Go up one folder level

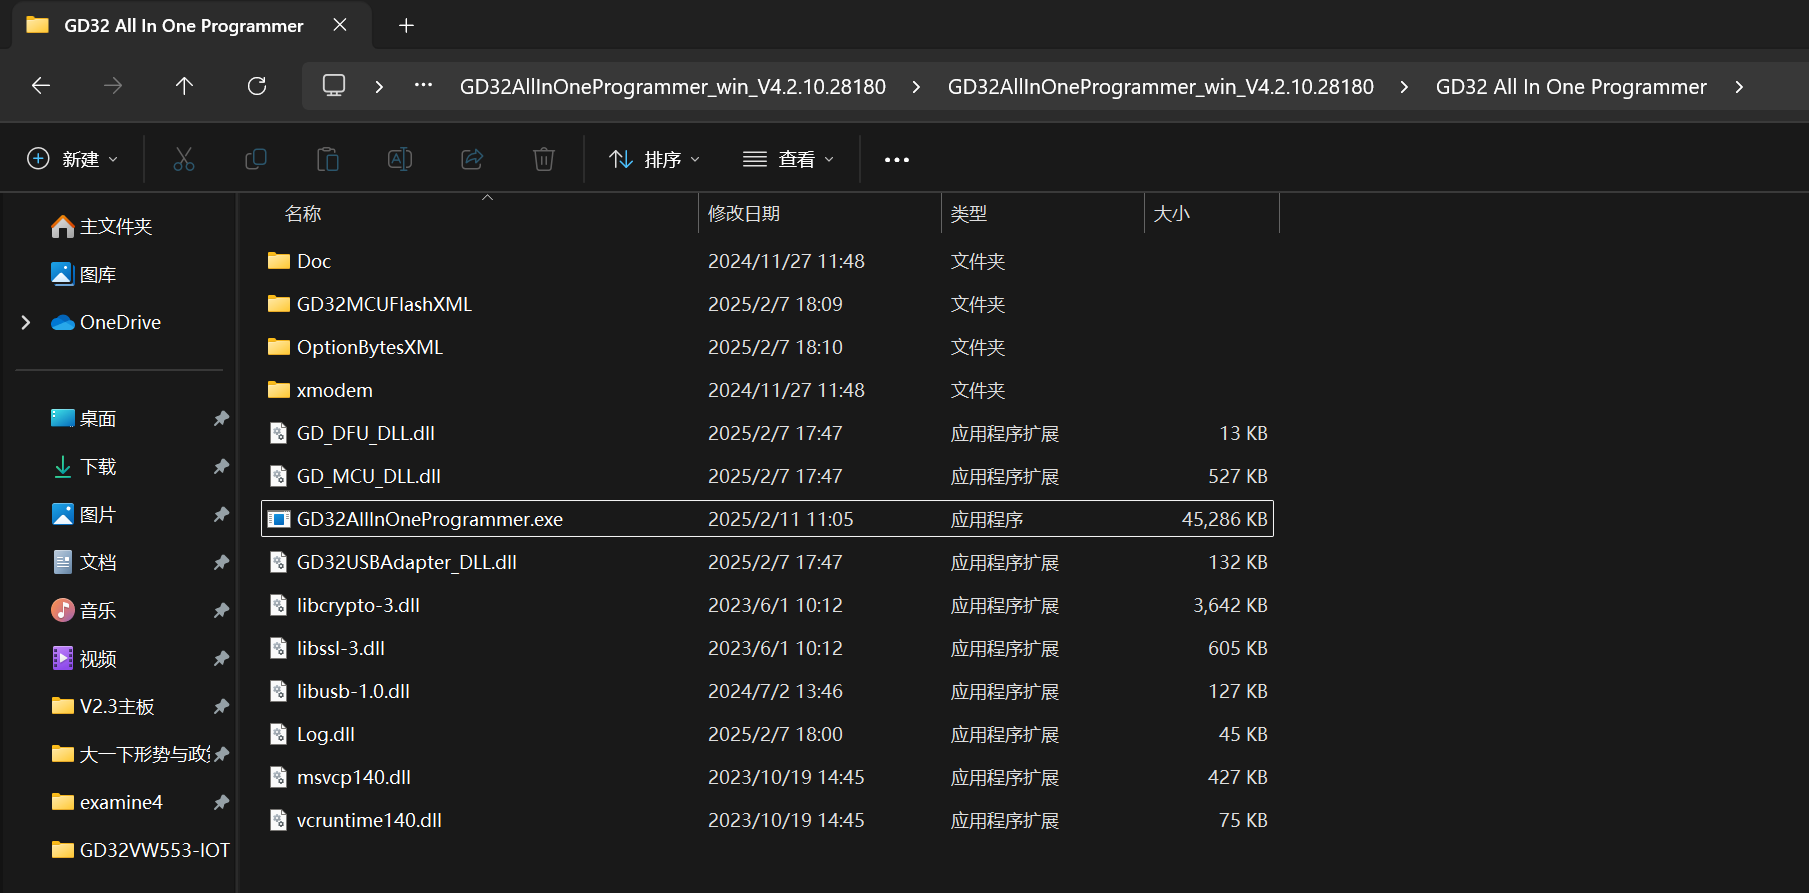[184, 86]
